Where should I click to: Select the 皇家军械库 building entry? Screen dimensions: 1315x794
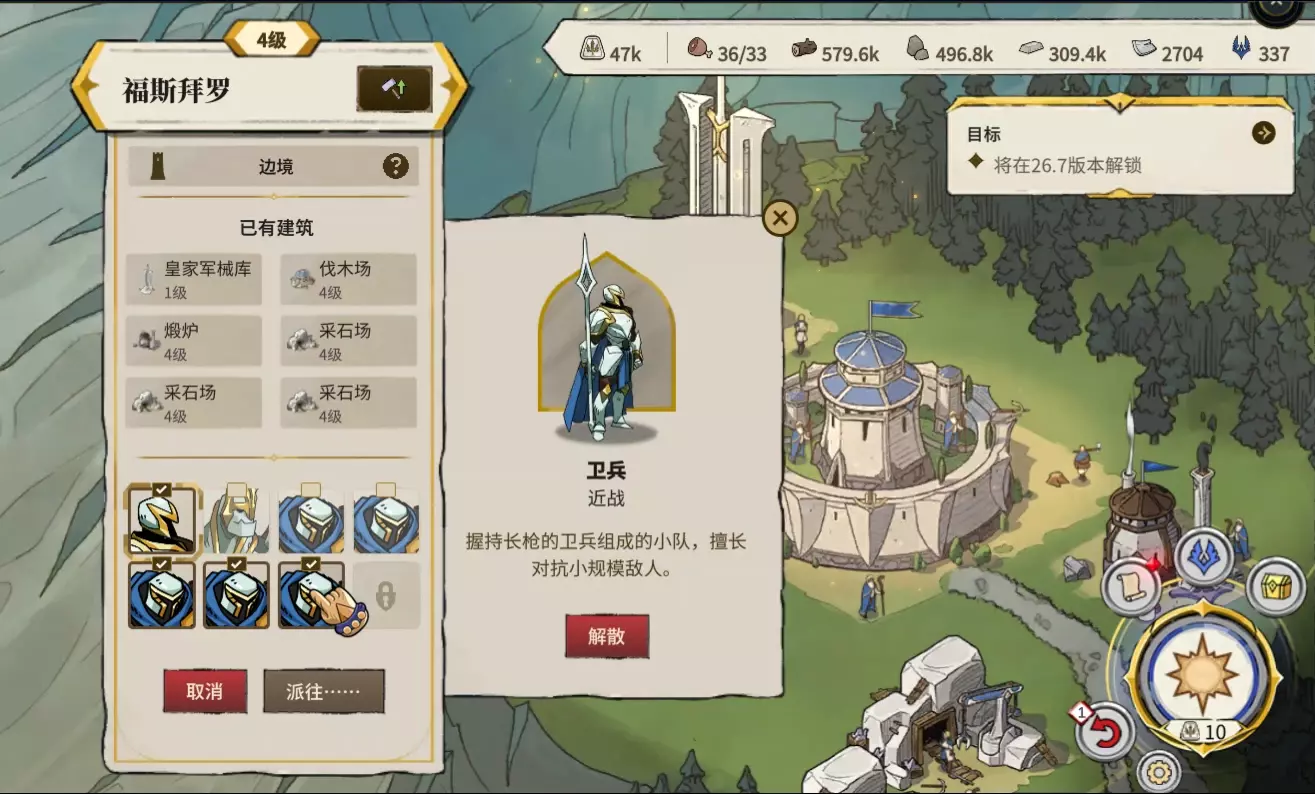pos(195,280)
